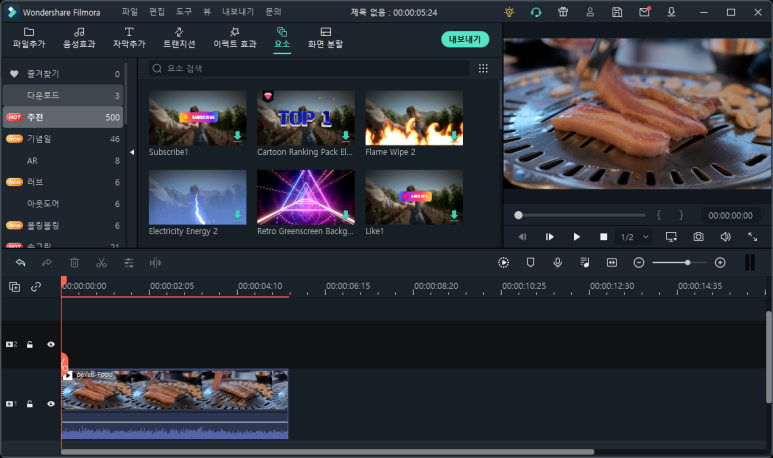Open the 자막추가 titles tab
Viewport: 773px width, 458px height.
click(129, 38)
